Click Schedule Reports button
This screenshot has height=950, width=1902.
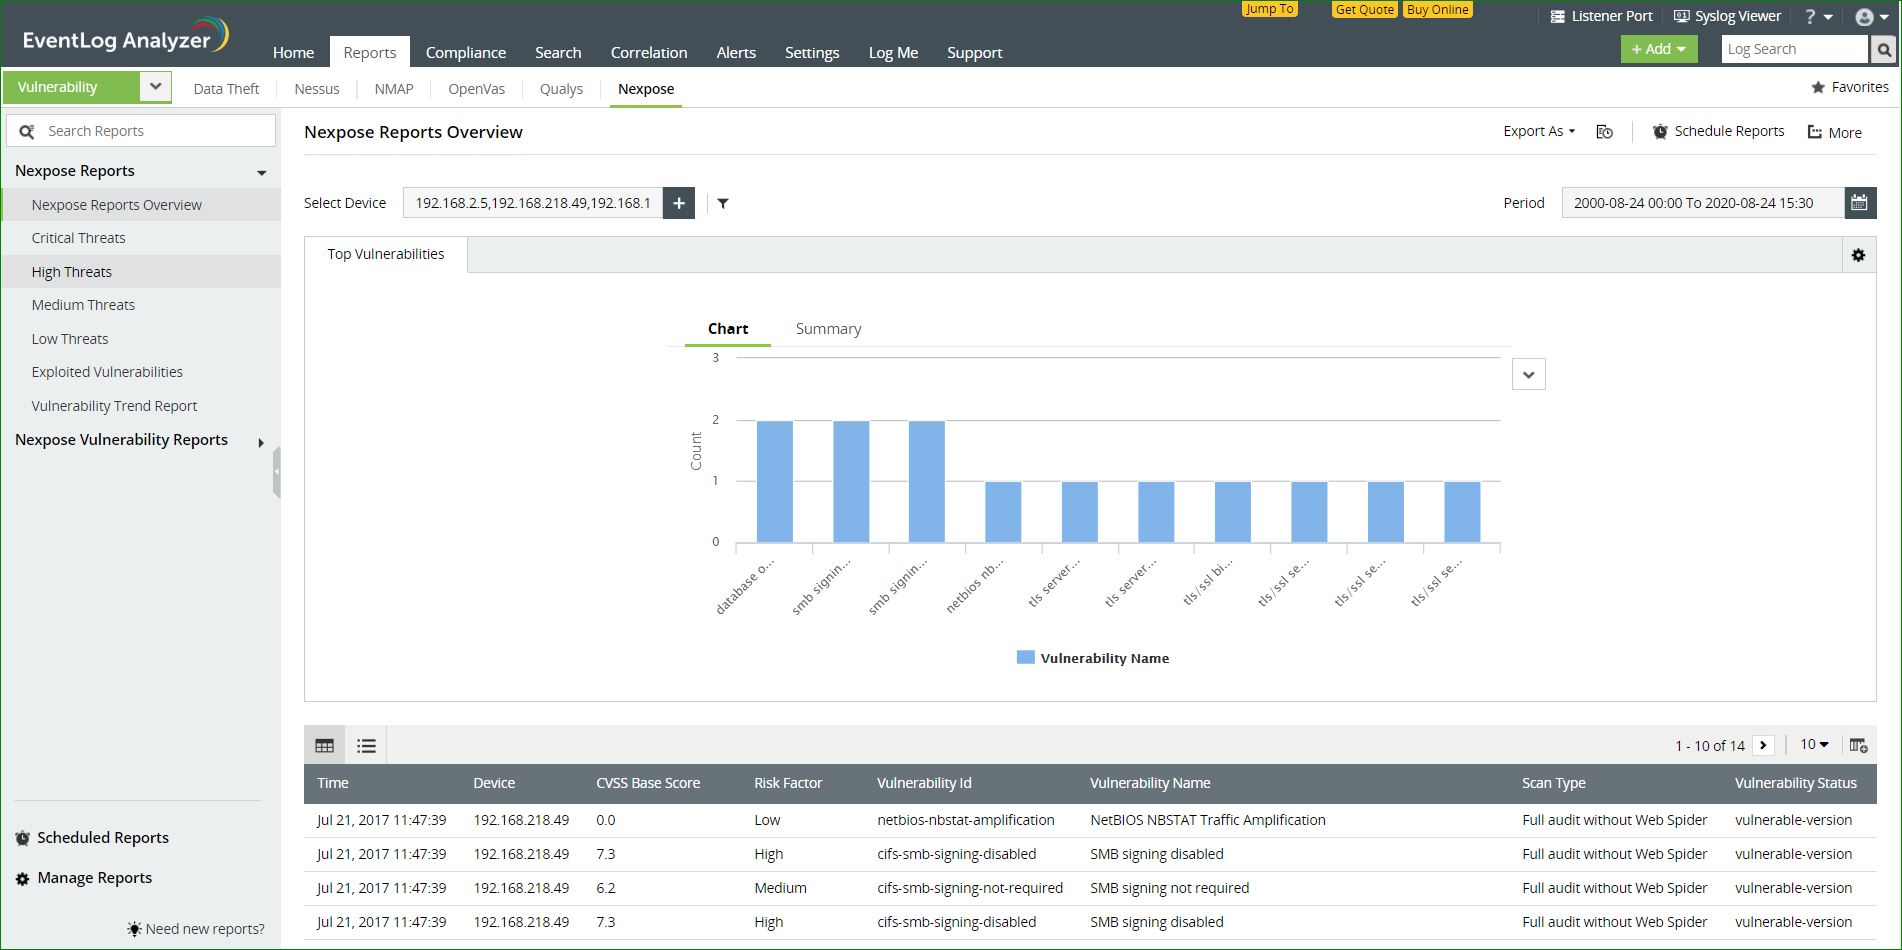tap(1718, 131)
